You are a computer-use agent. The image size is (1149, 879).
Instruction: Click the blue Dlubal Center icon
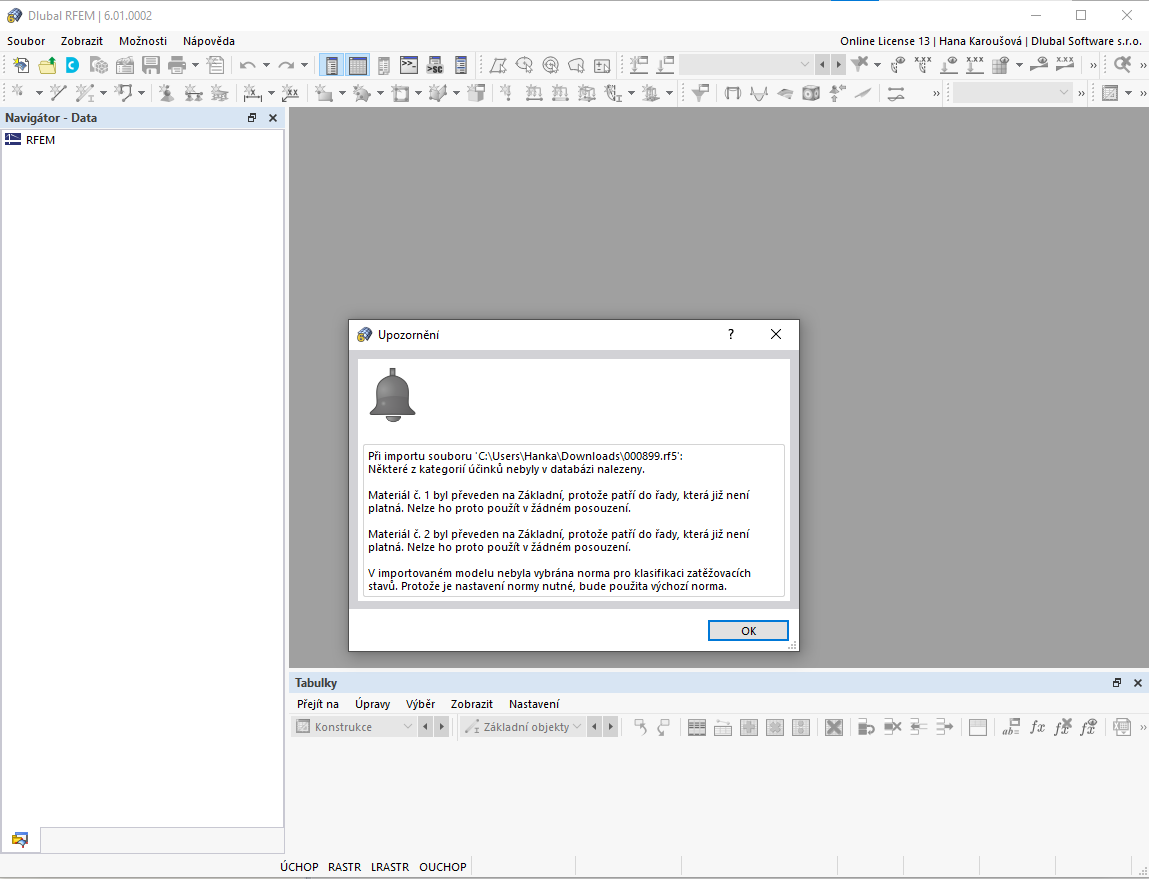[x=73, y=65]
